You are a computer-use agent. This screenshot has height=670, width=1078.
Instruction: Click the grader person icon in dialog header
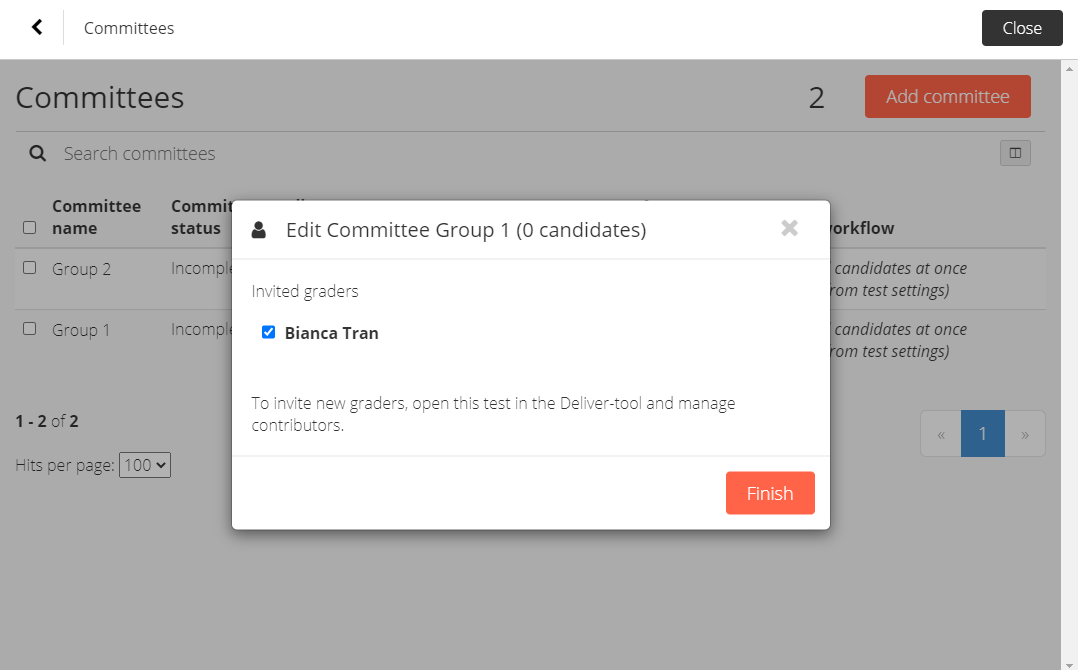click(x=258, y=230)
